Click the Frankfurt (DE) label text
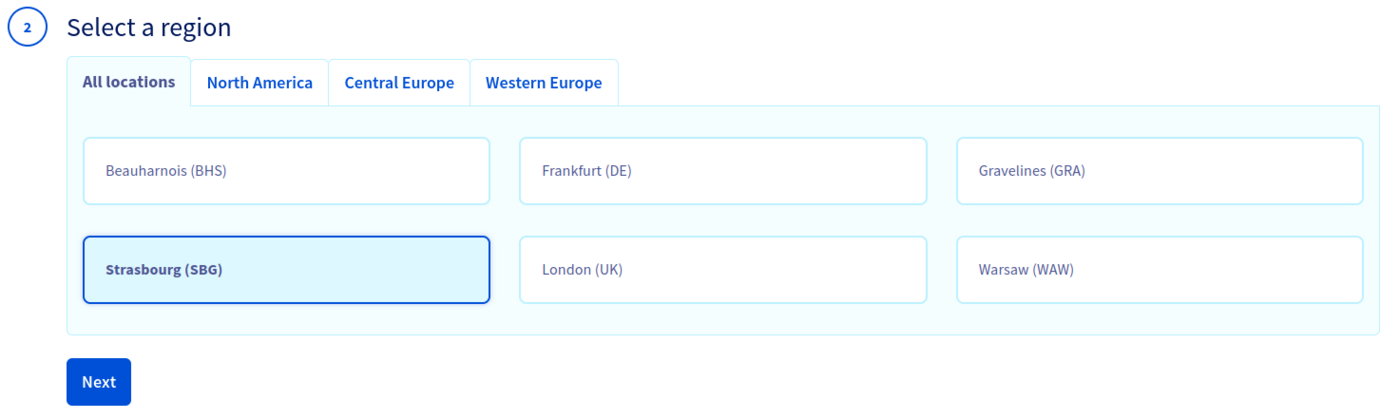Viewport: 1400px width, 419px height. [x=587, y=171]
